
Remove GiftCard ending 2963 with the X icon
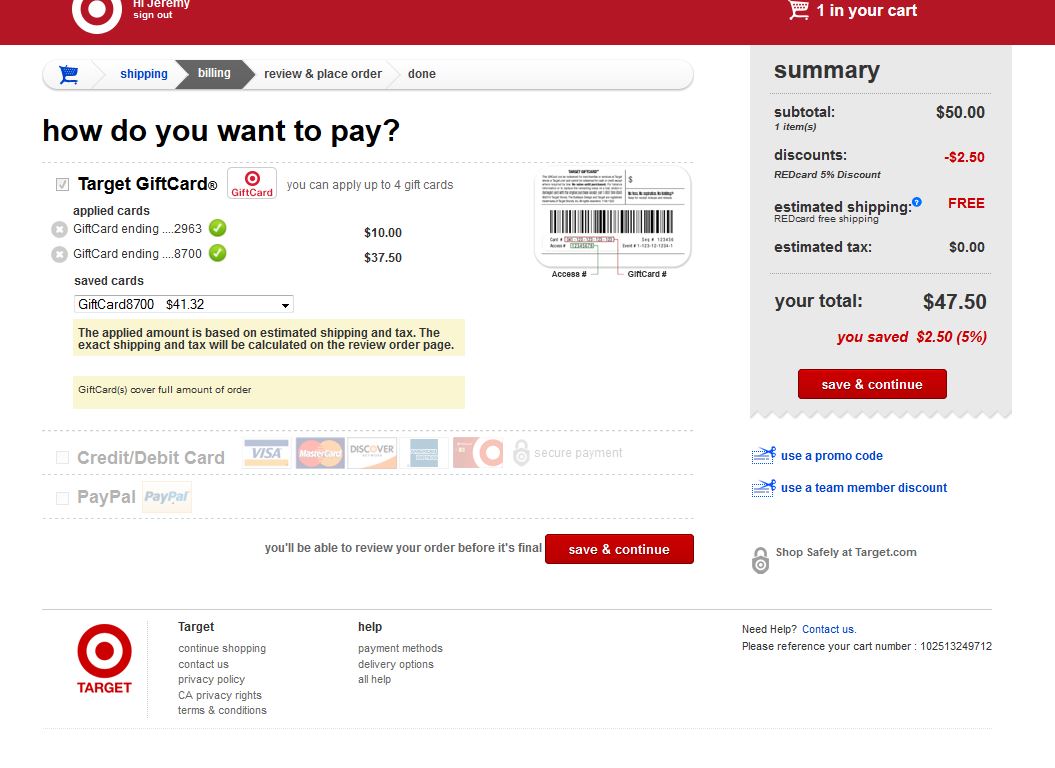click(59, 230)
